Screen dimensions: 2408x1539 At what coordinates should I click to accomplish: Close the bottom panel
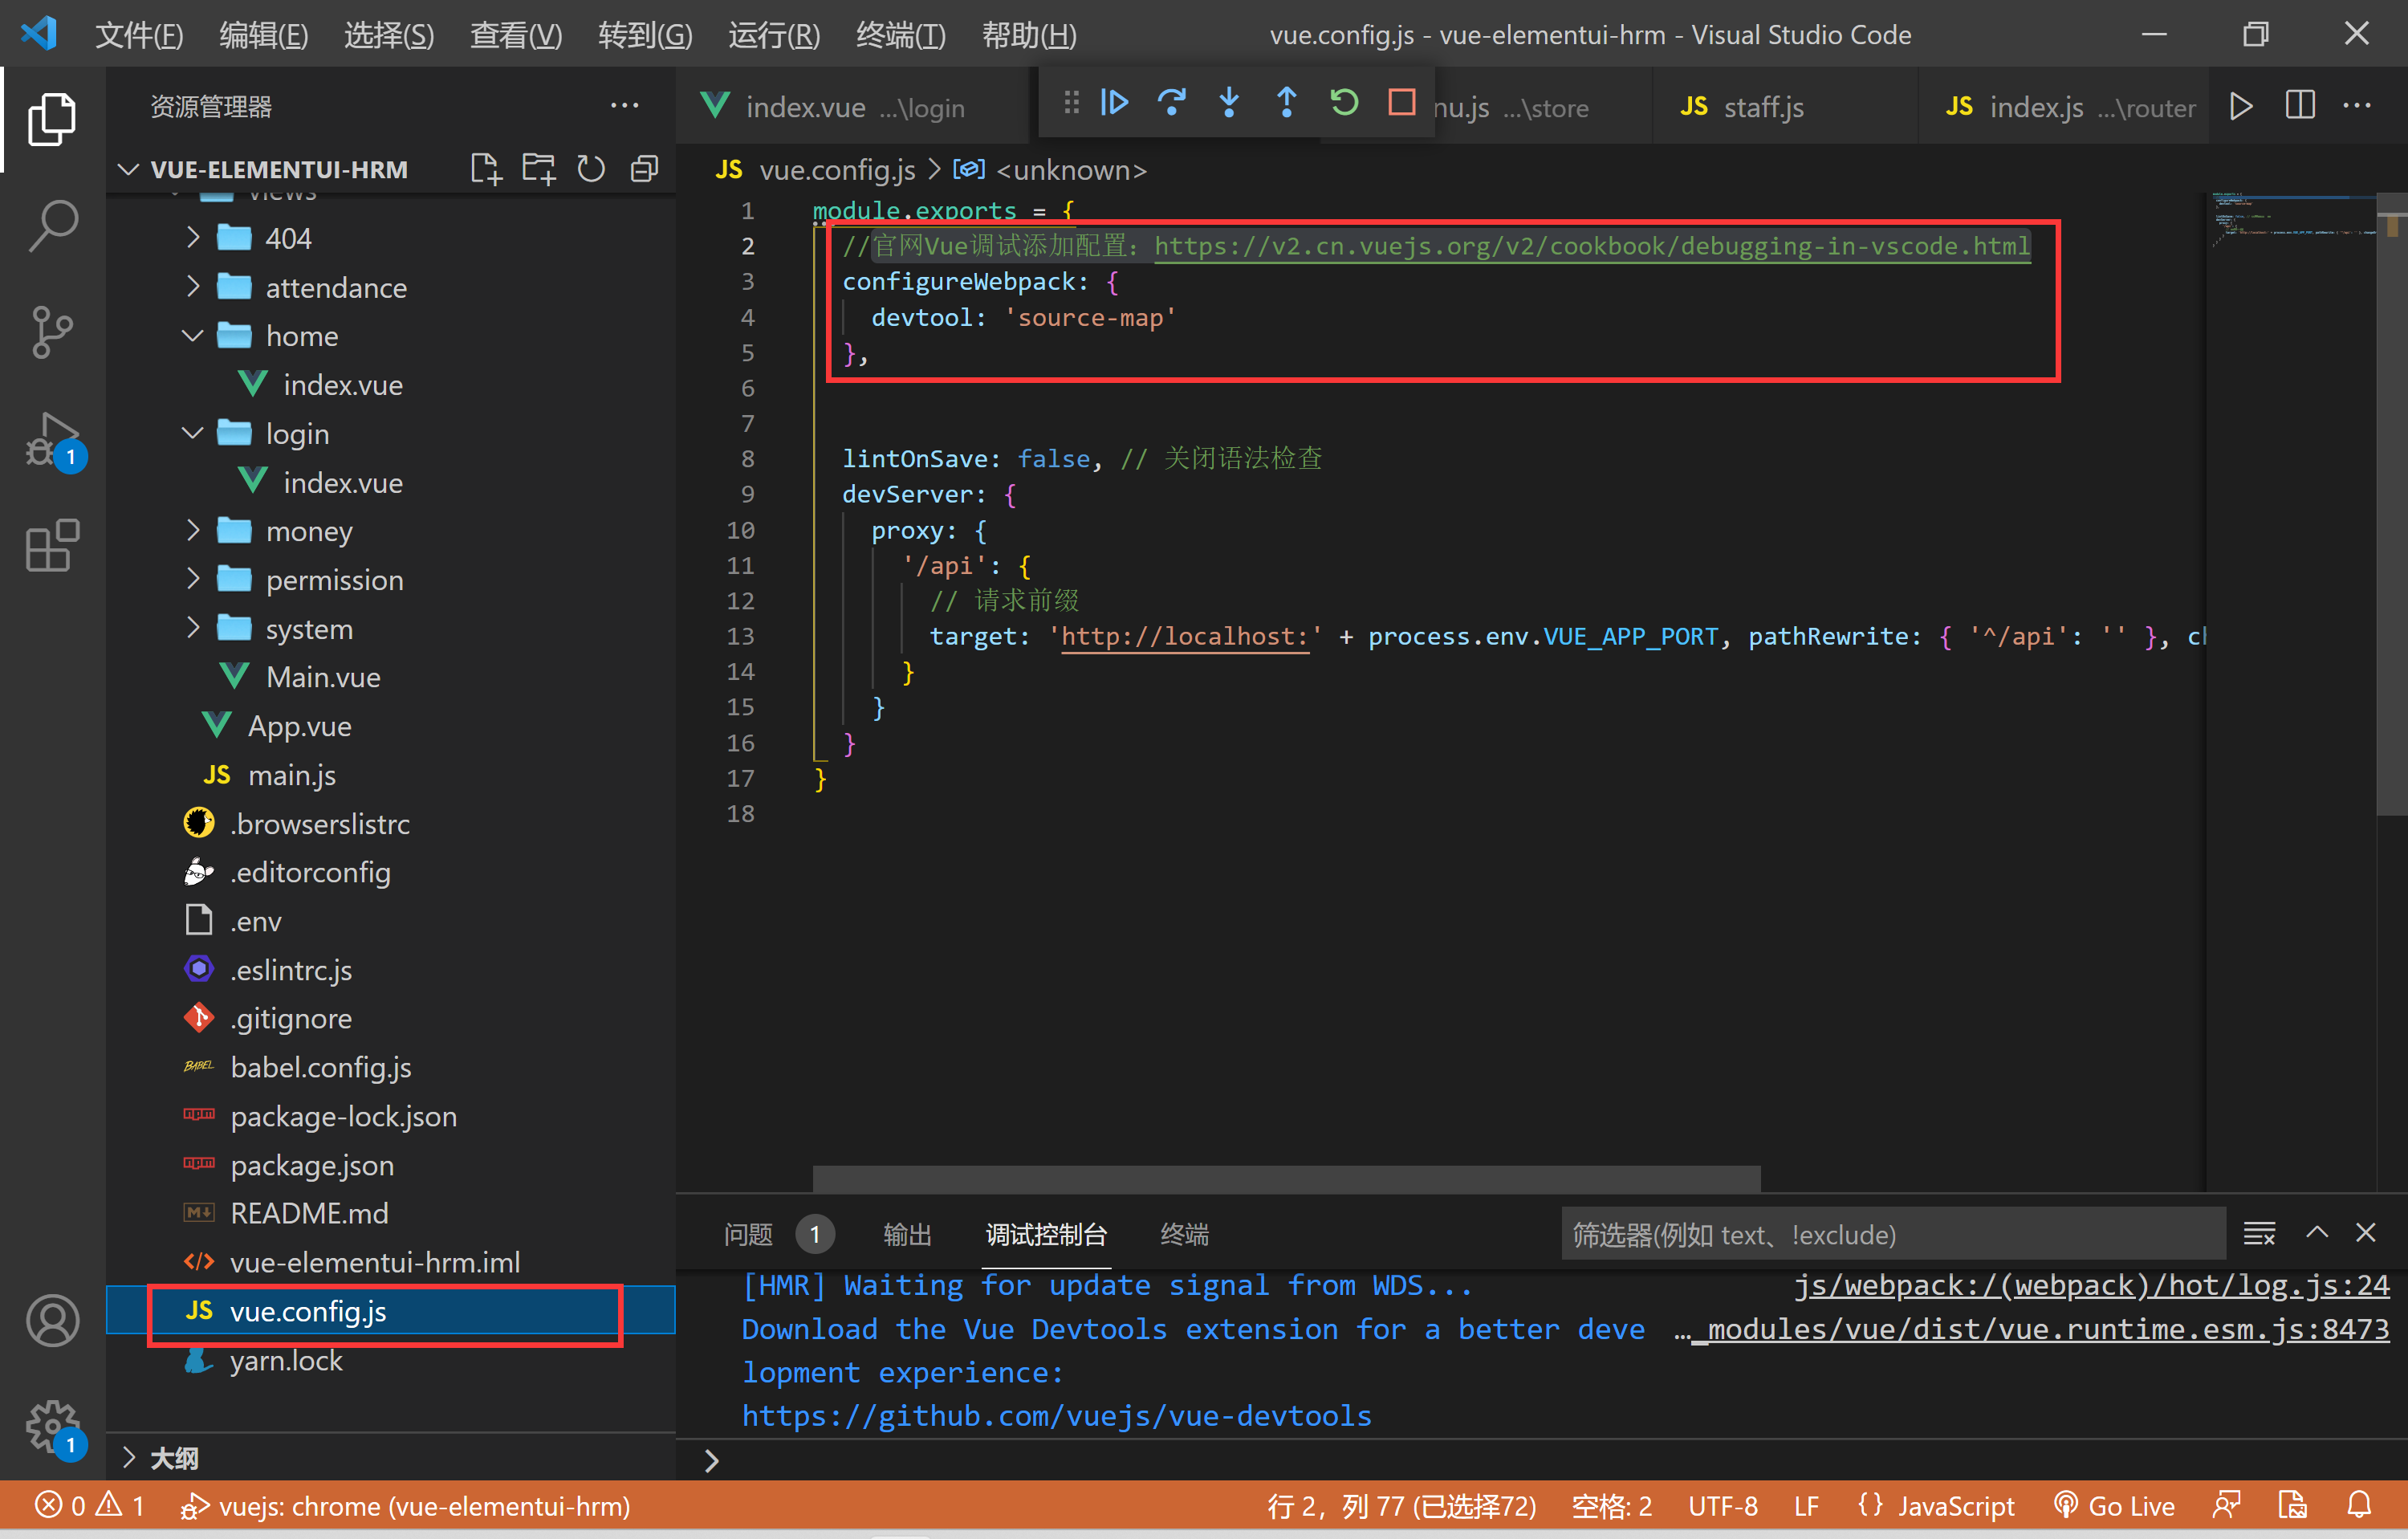point(2366,1234)
